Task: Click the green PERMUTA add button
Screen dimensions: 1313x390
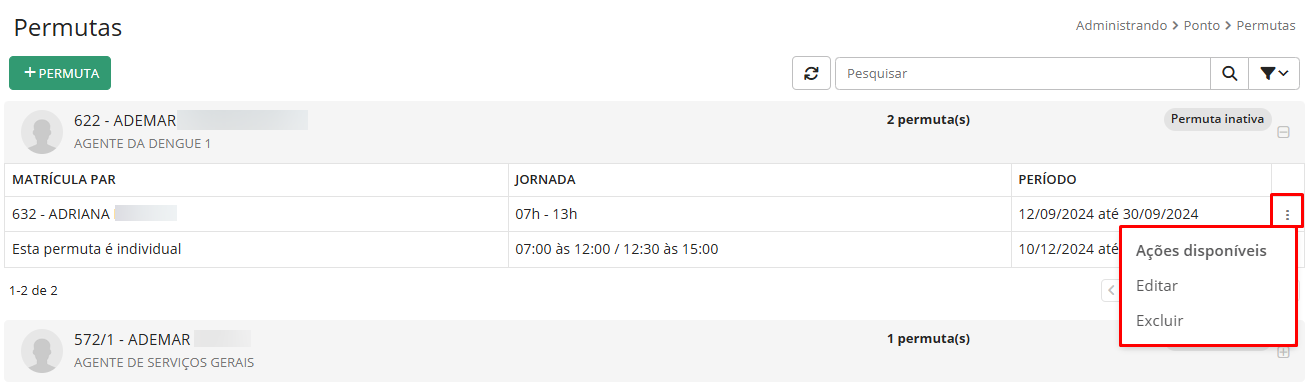Action: pos(60,73)
